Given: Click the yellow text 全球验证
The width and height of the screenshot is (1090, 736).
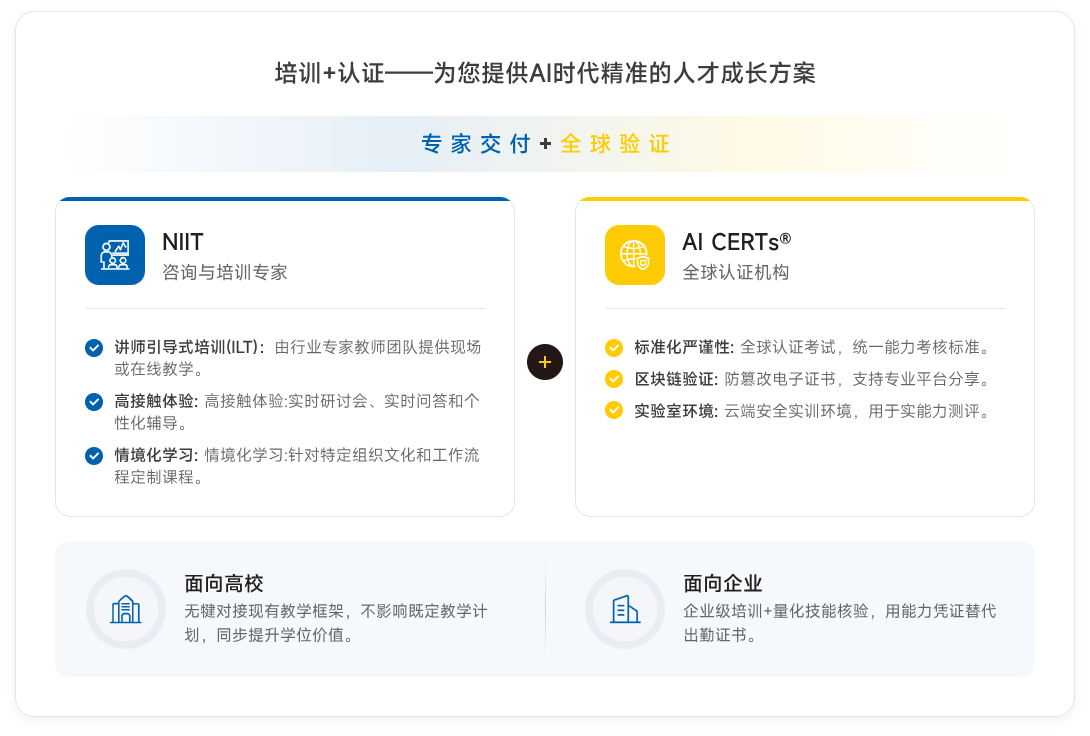Looking at the screenshot, I should 615,144.
